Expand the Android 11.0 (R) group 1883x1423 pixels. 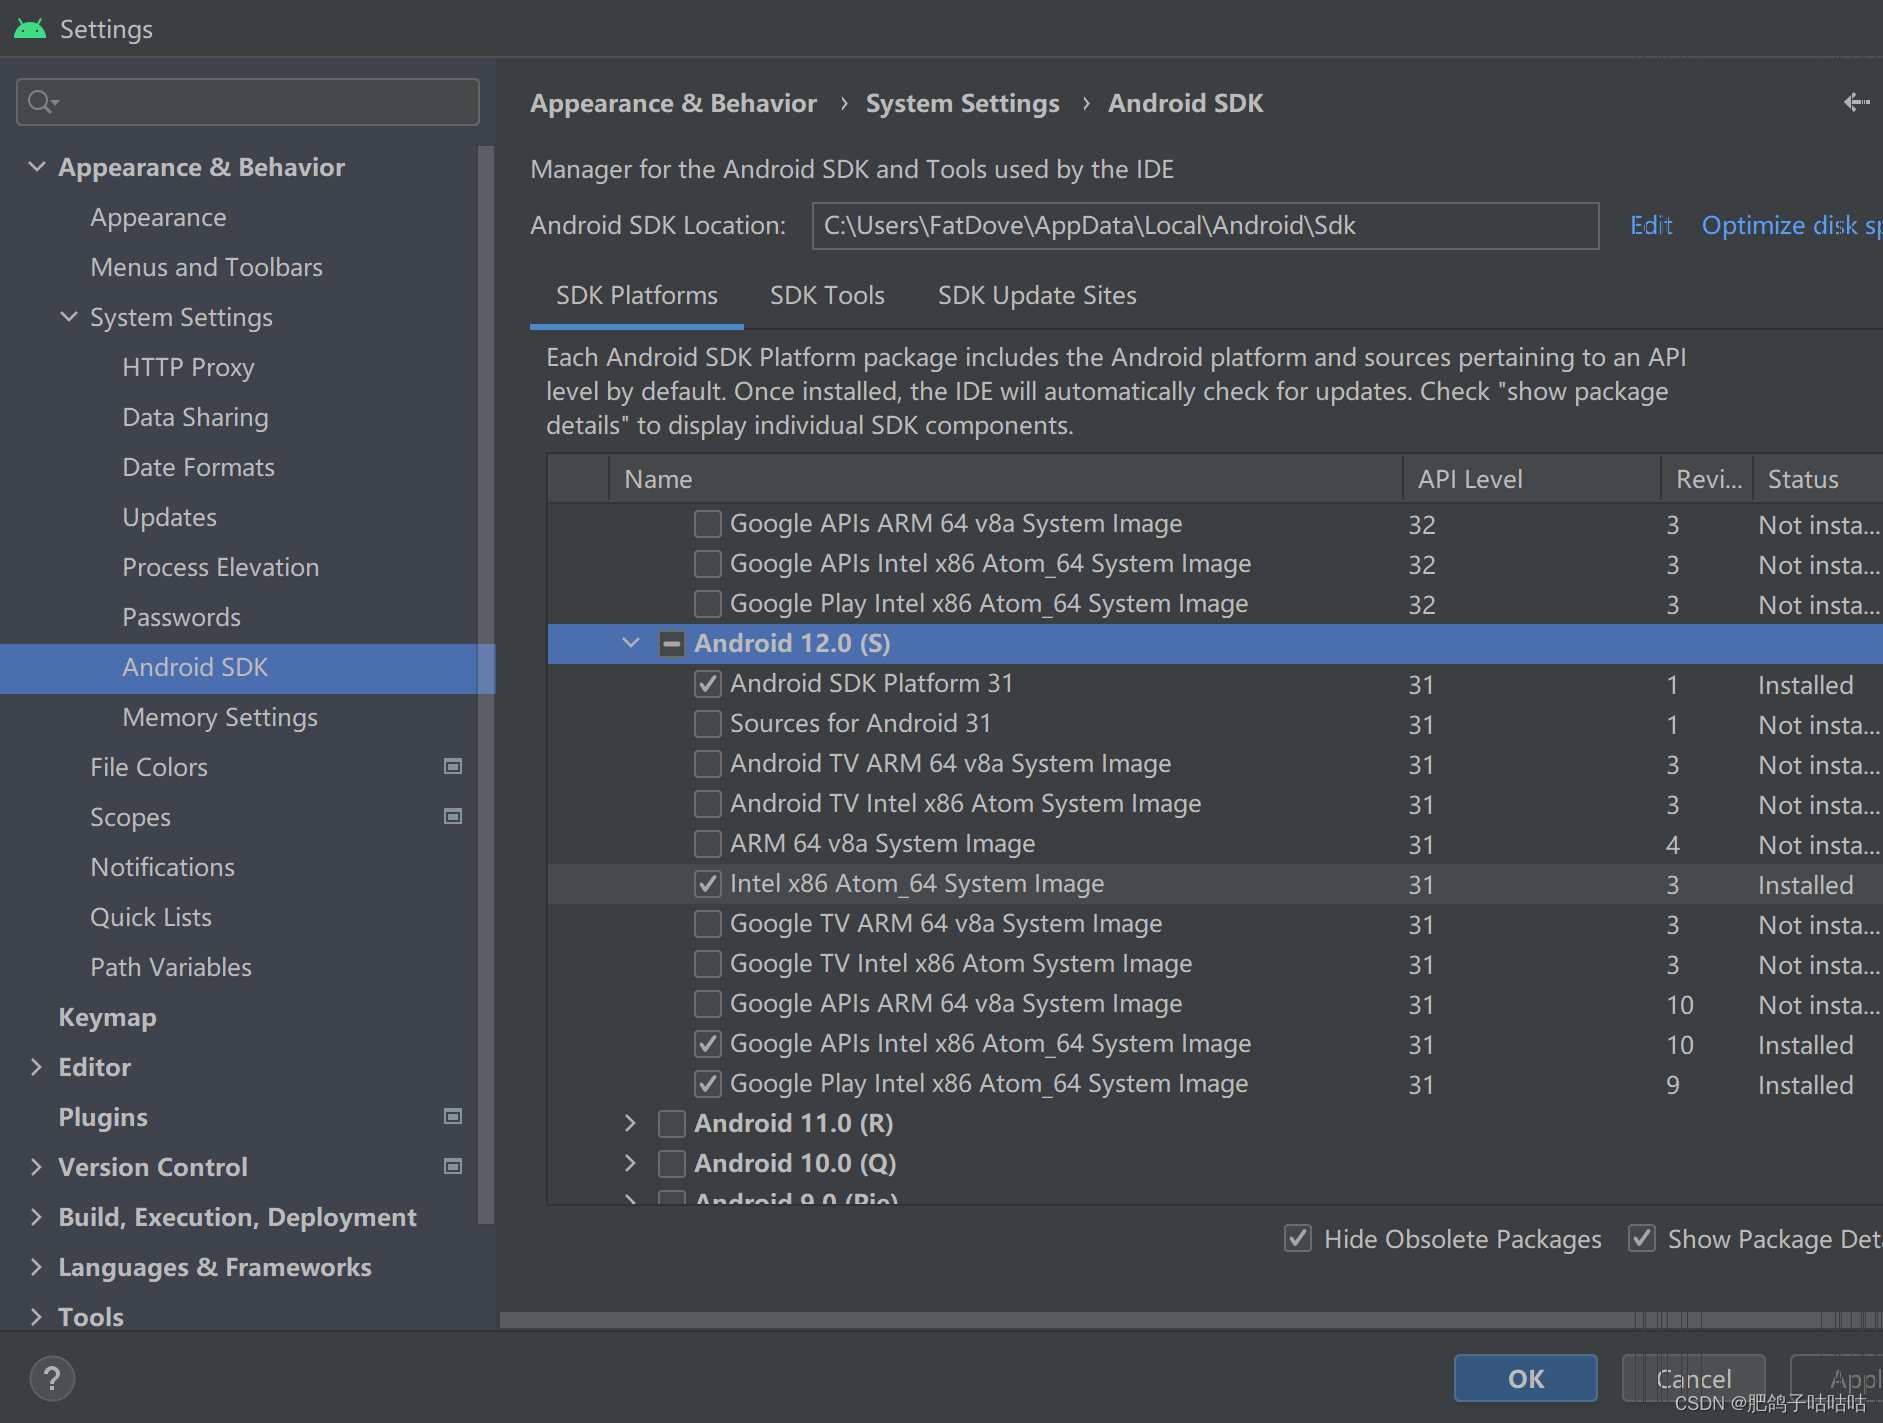(631, 1123)
